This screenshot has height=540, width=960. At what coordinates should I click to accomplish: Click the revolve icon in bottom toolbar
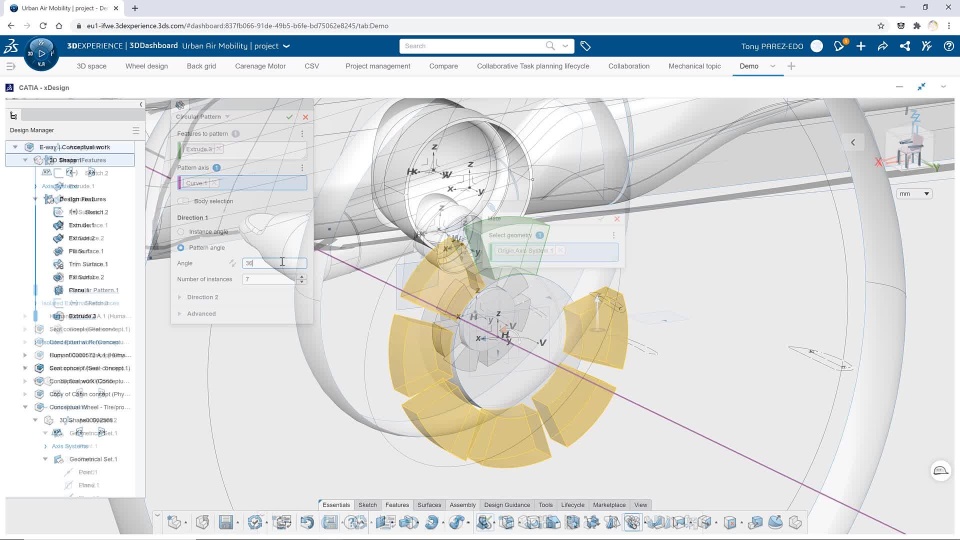(432, 522)
